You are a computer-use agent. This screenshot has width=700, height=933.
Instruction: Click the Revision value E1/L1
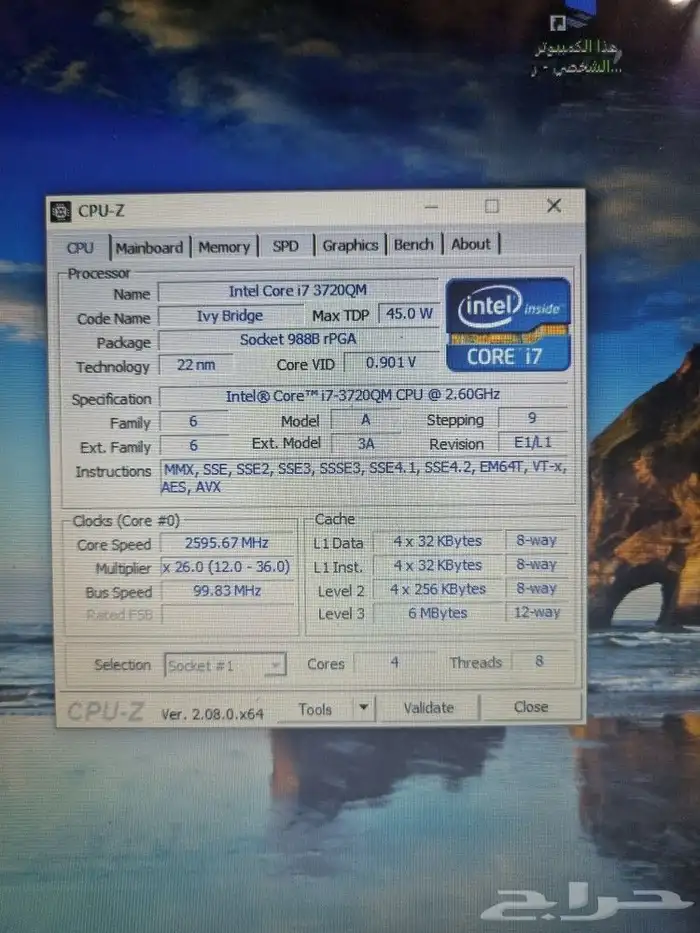coord(533,443)
